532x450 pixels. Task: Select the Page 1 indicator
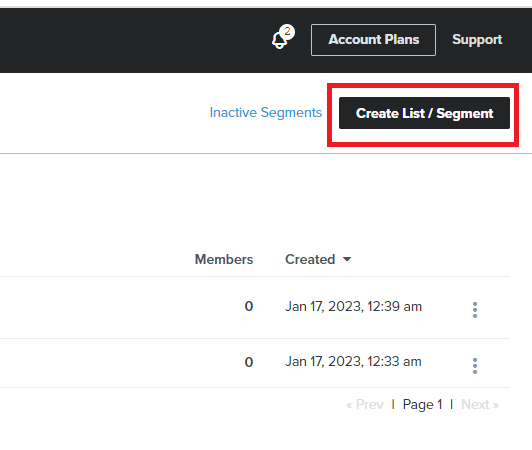click(x=422, y=405)
